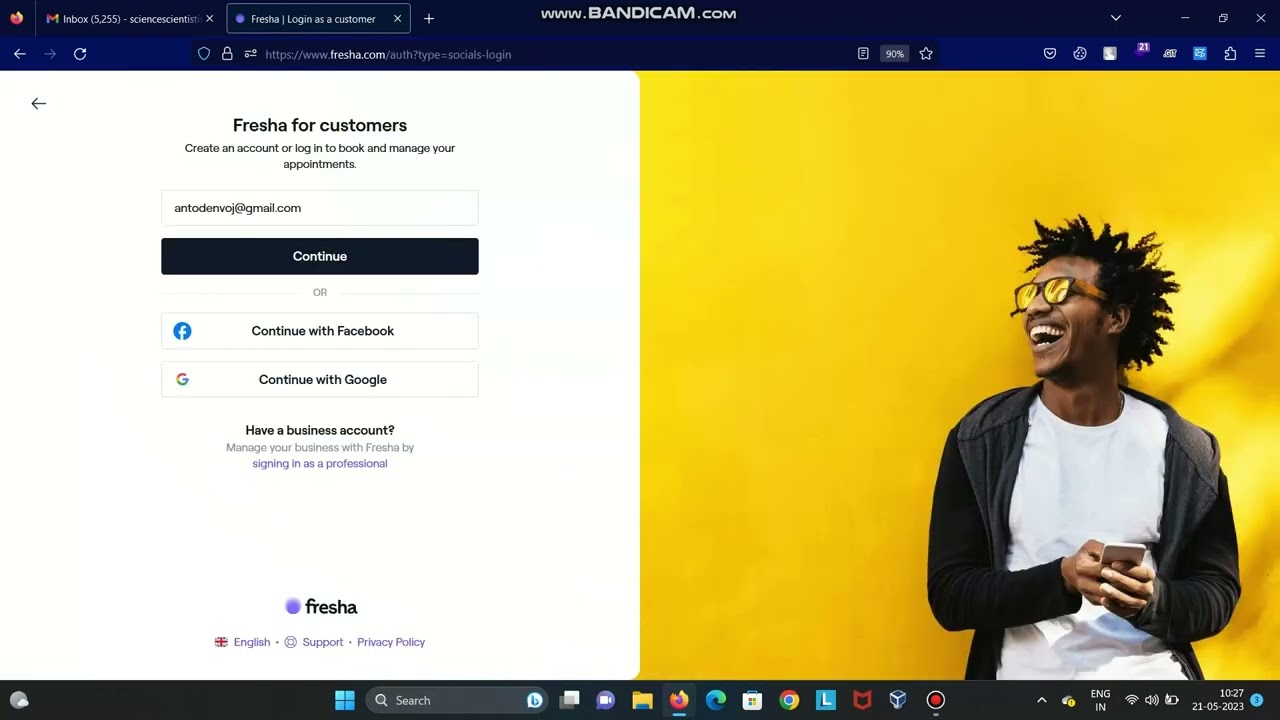Open the Bandicam red record icon
This screenshot has width=1280, height=720.
[936, 700]
